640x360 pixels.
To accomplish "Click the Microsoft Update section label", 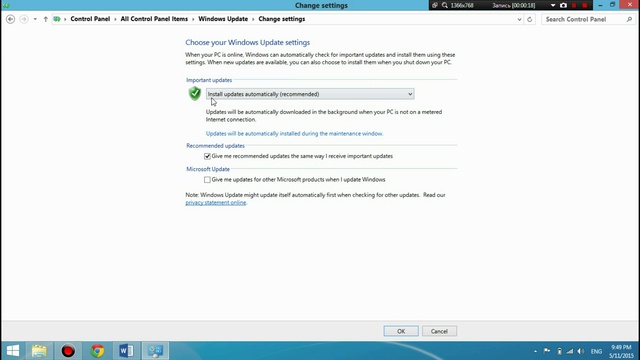I will [x=208, y=169].
